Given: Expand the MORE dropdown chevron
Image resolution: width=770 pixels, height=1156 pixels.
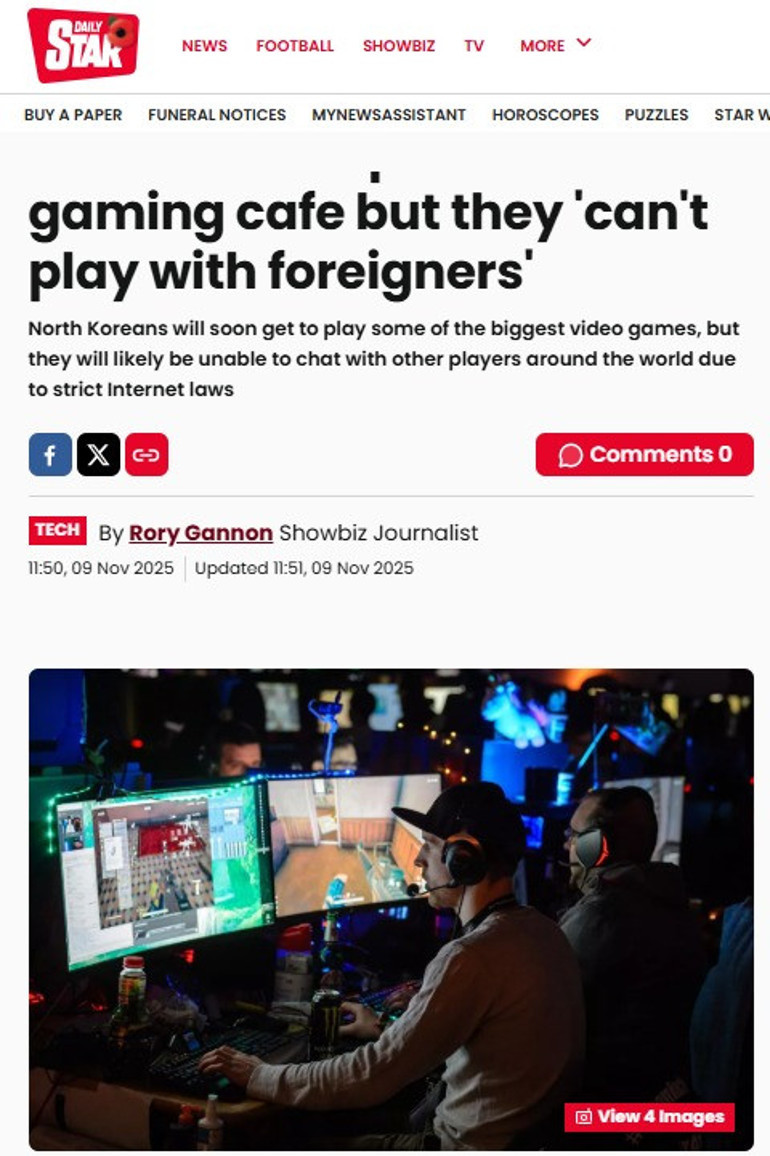Looking at the screenshot, I should (x=583, y=43).
